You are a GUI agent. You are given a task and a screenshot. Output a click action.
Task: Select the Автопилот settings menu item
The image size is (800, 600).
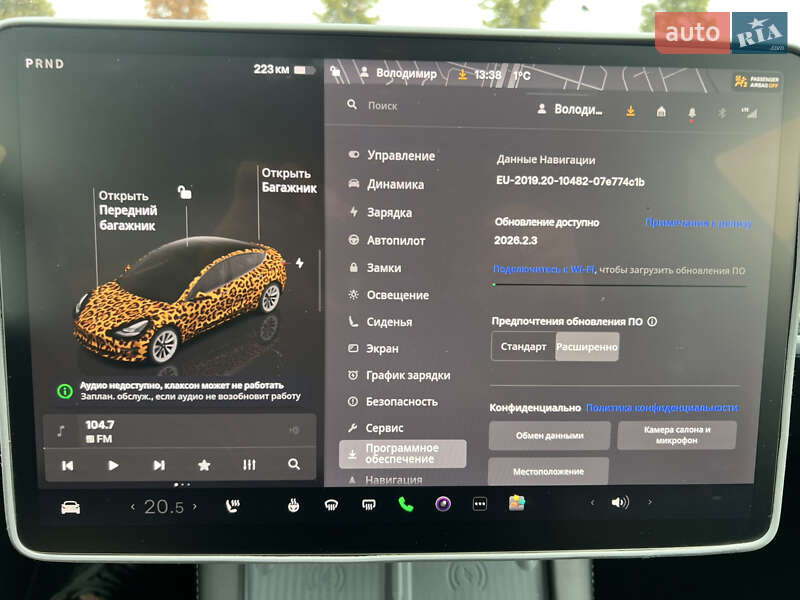[x=396, y=240]
